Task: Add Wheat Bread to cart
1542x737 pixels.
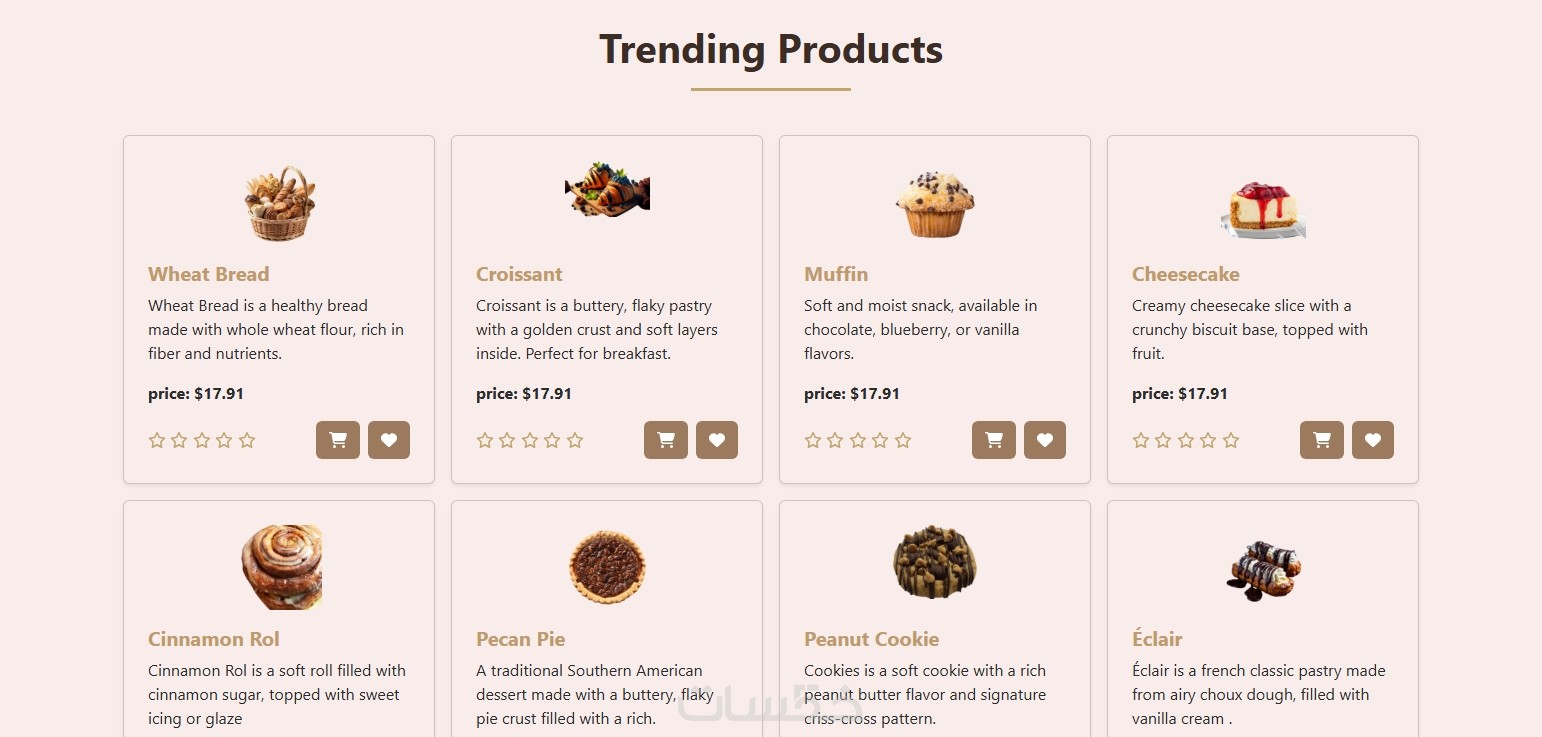Action: coord(338,440)
